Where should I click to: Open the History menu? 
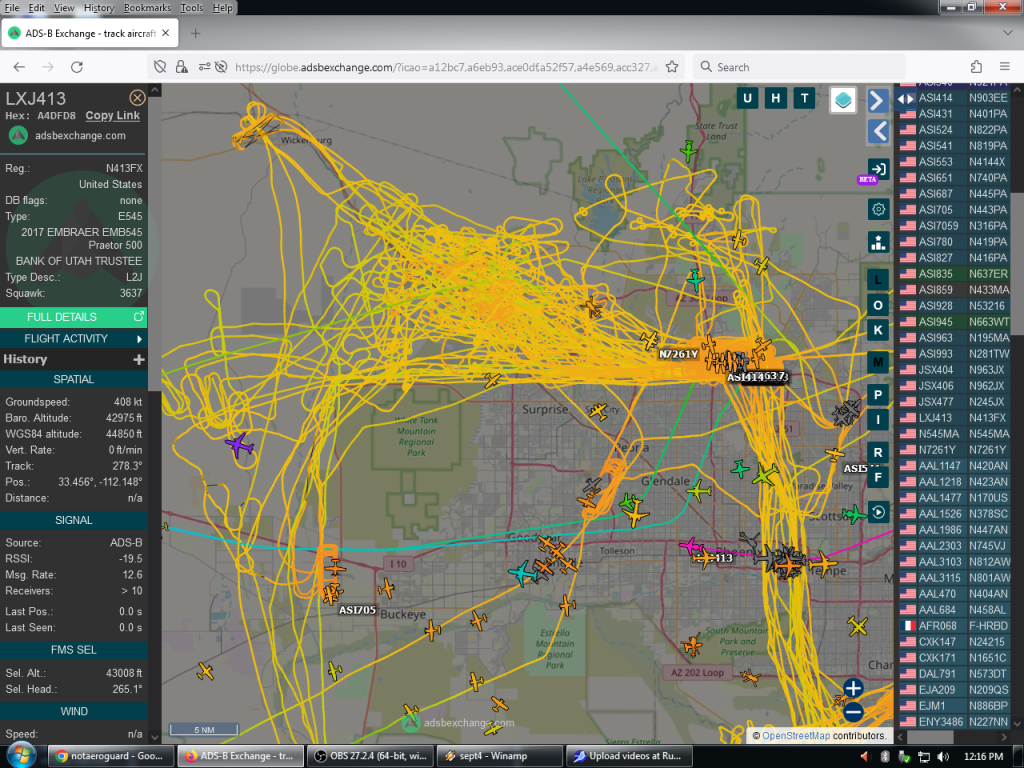coord(99,8)
